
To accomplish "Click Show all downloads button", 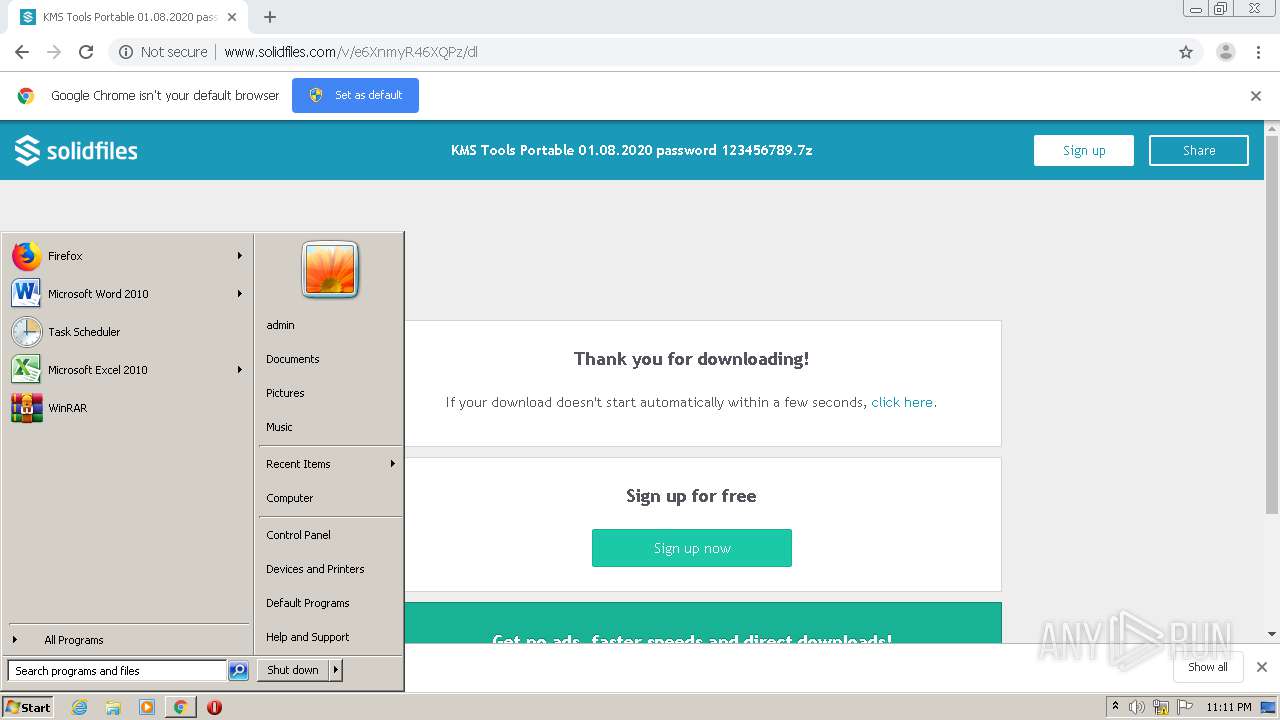I will coord(1208,667).
